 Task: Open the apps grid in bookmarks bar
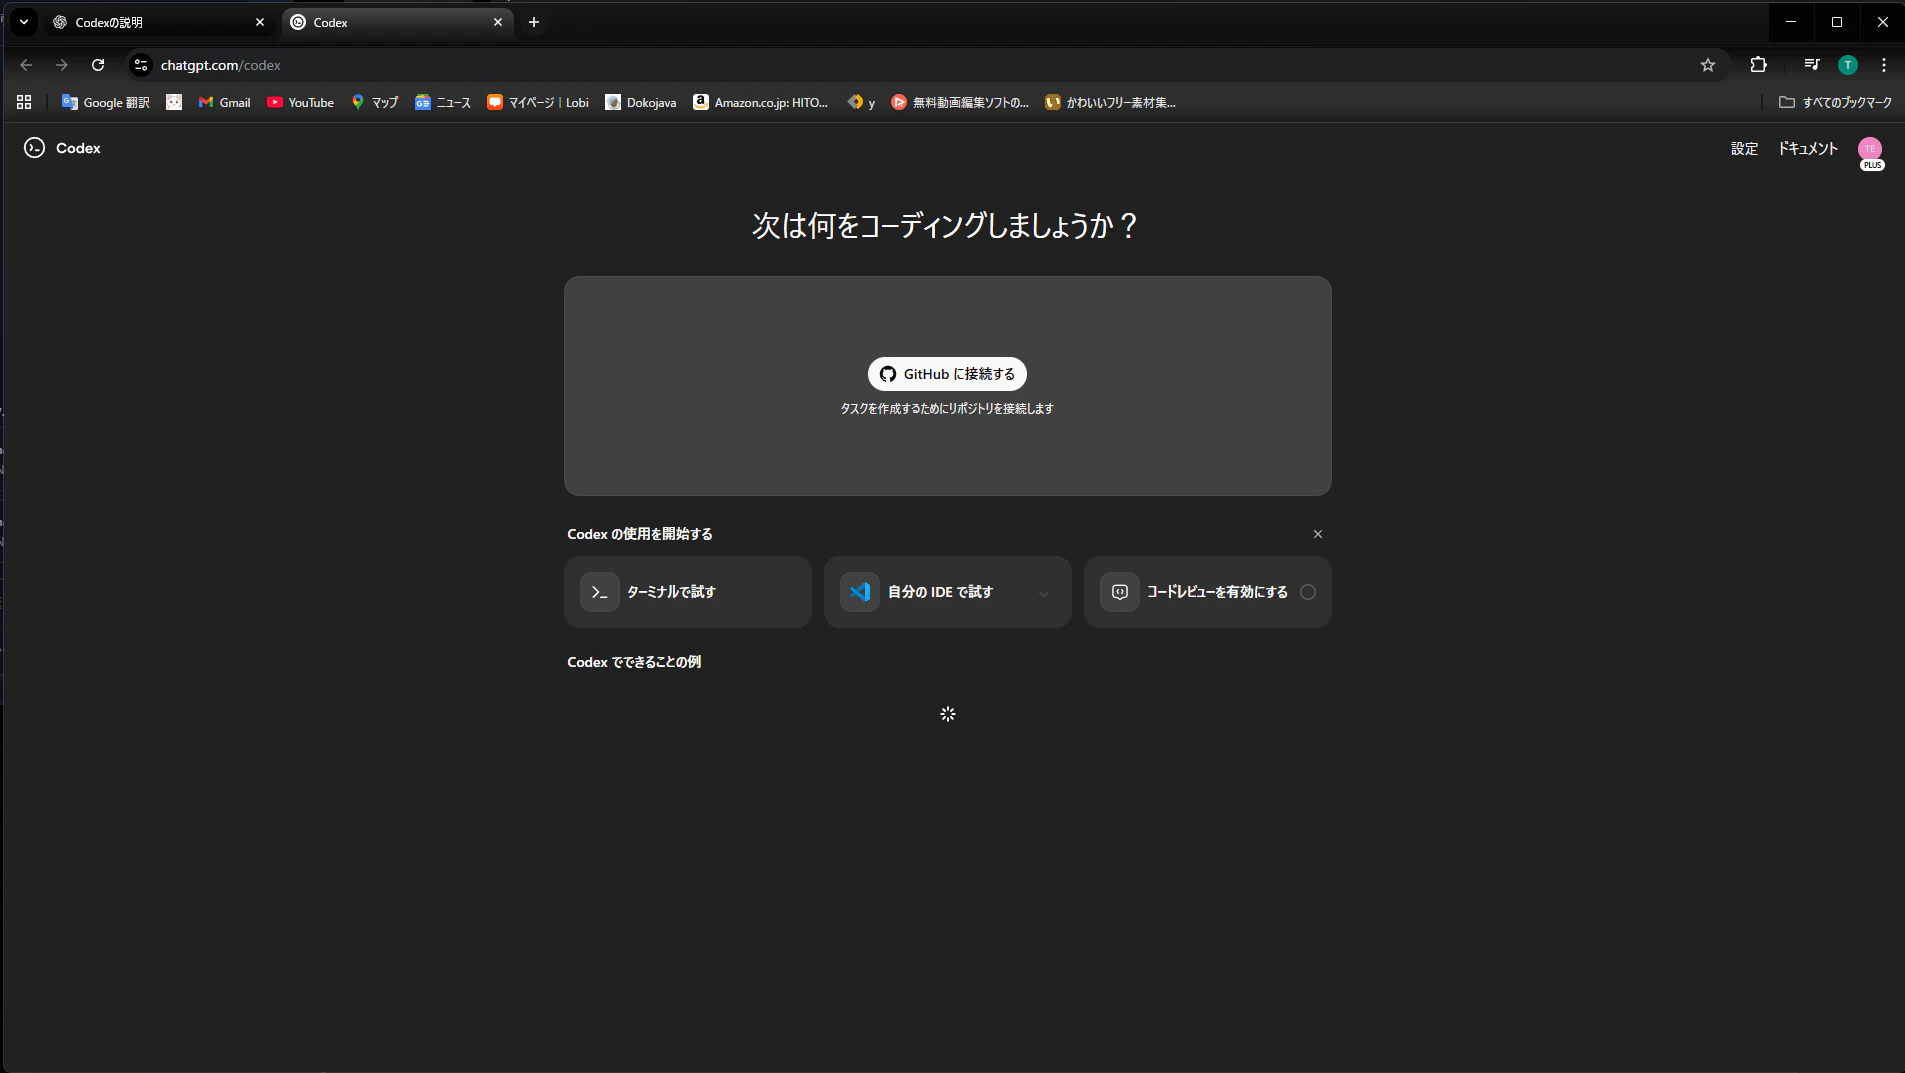pos(24,102)
